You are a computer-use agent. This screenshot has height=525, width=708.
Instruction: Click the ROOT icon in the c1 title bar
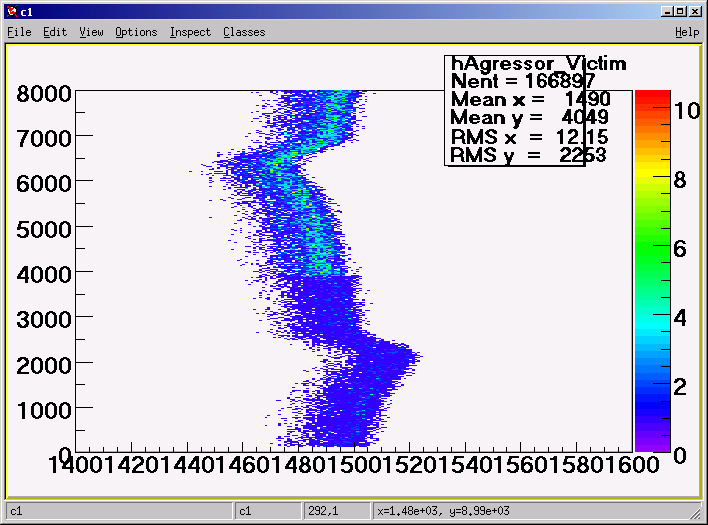coord(13,12)
